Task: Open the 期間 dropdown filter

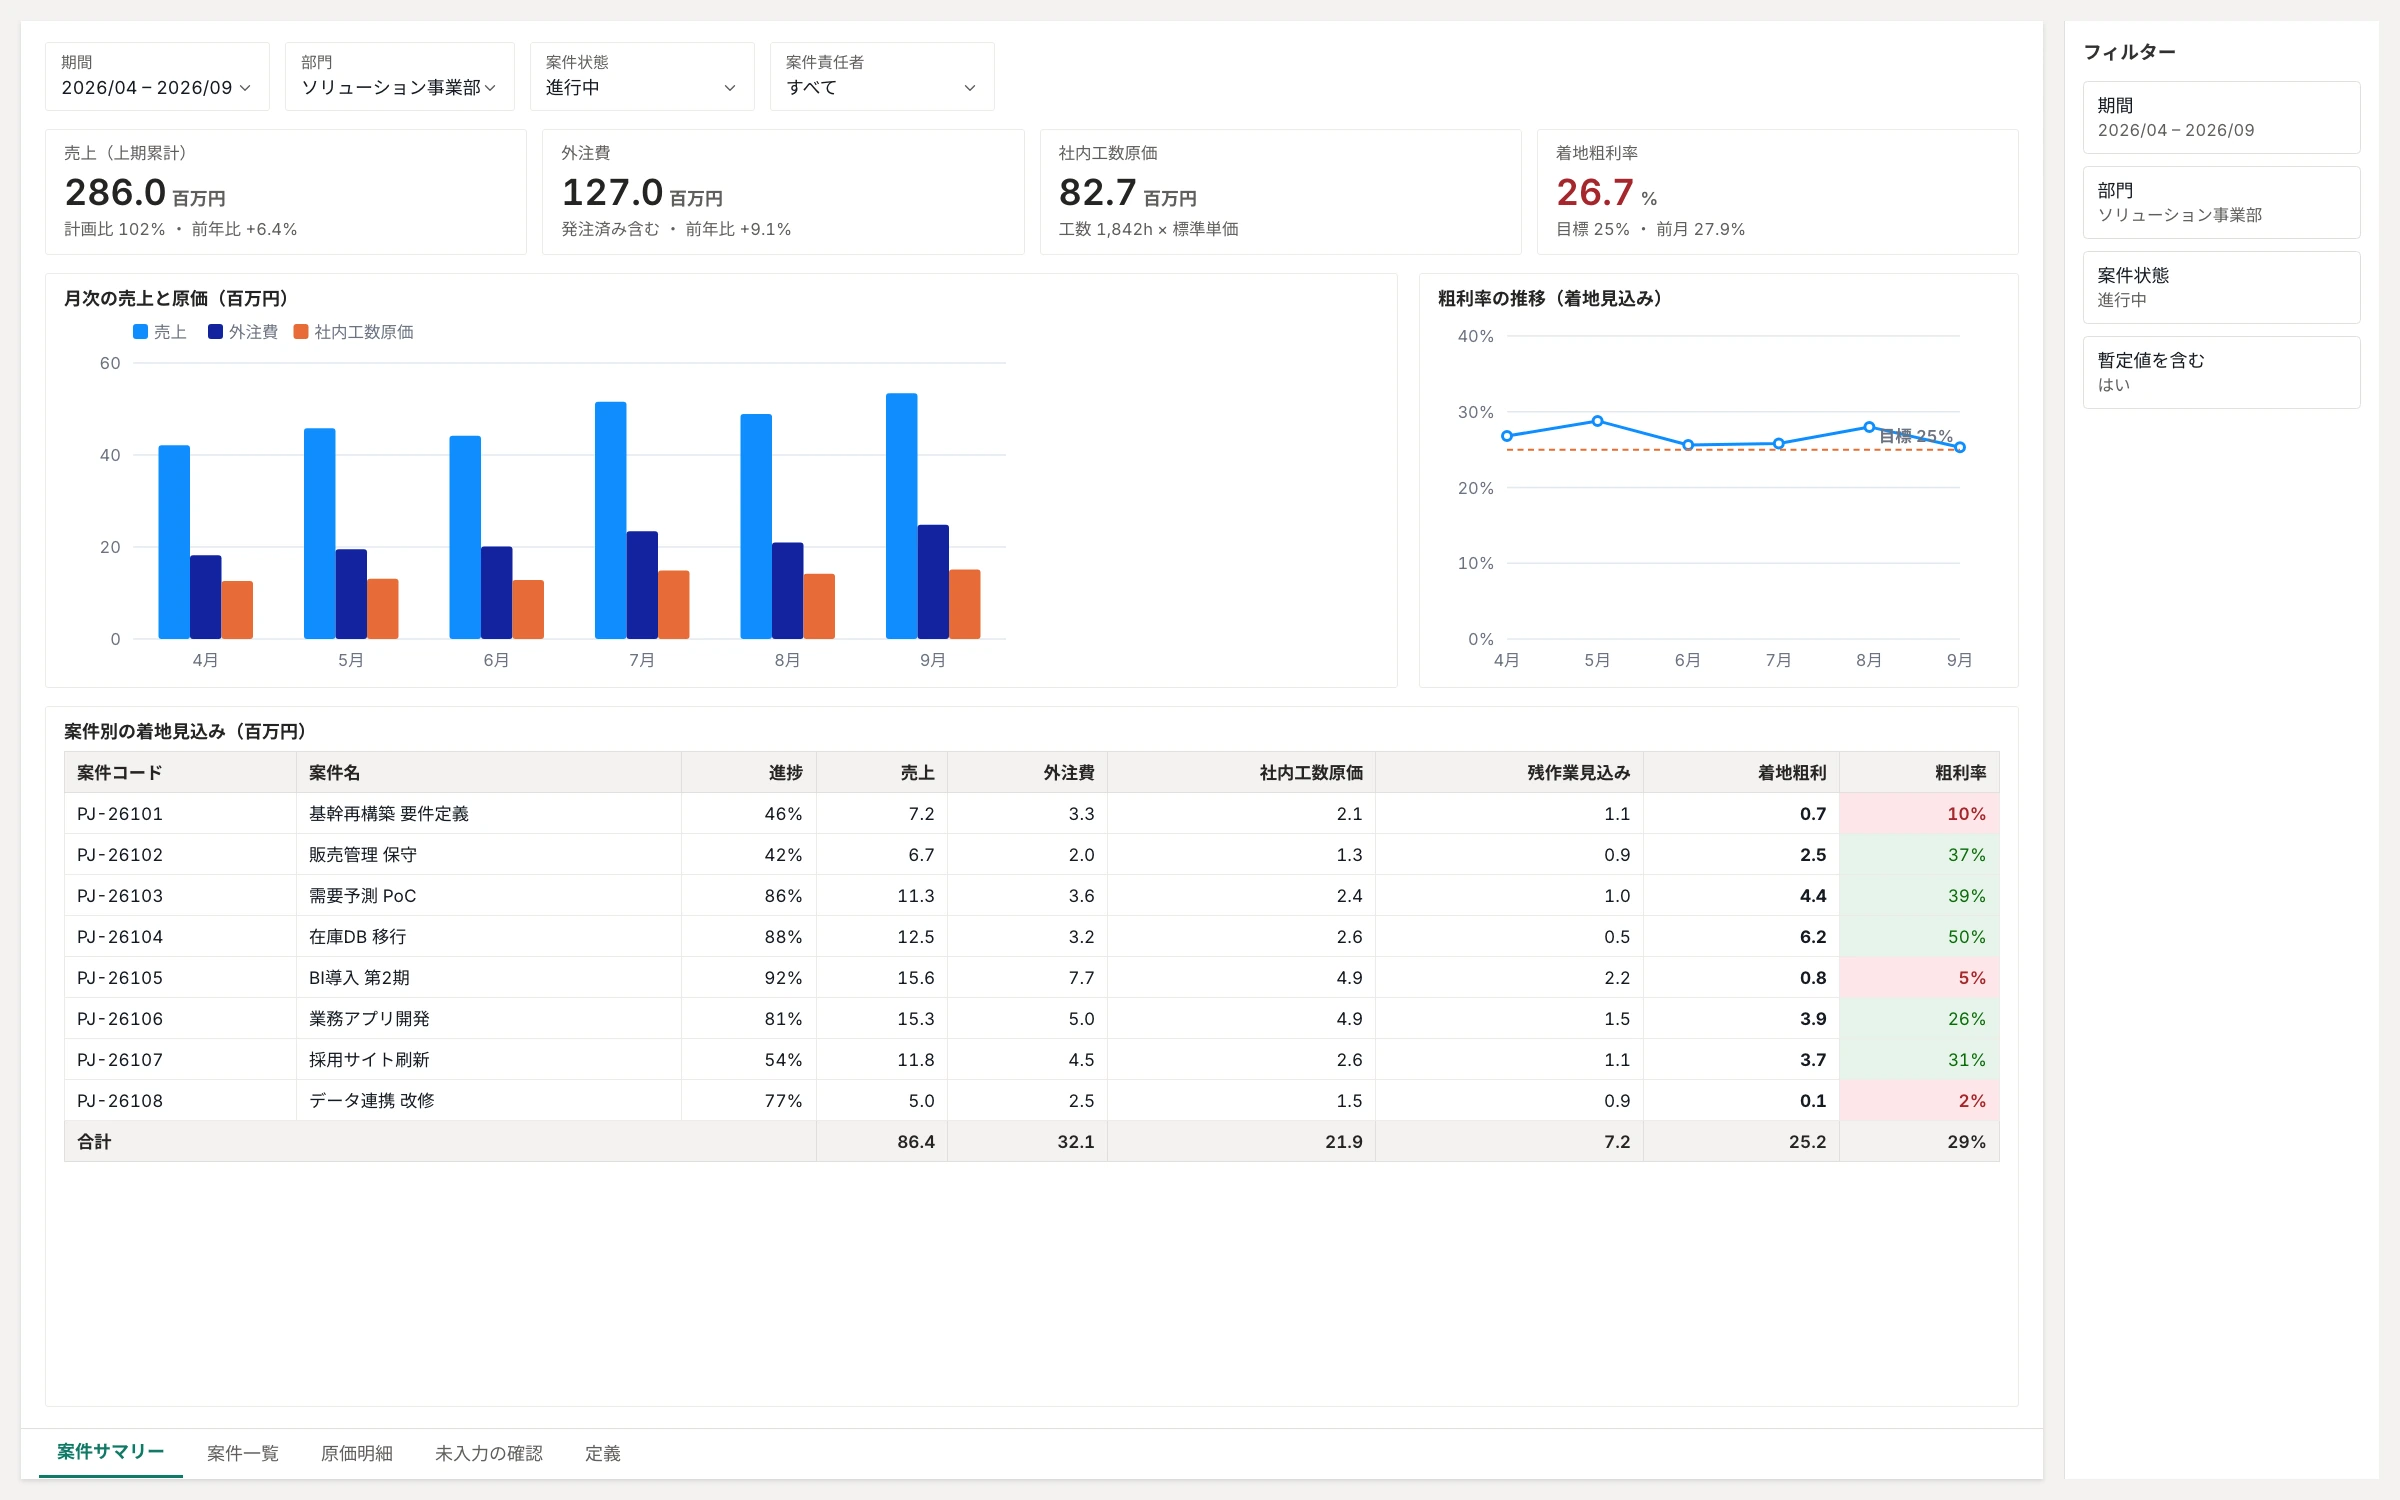Action: tap(157, 76)
